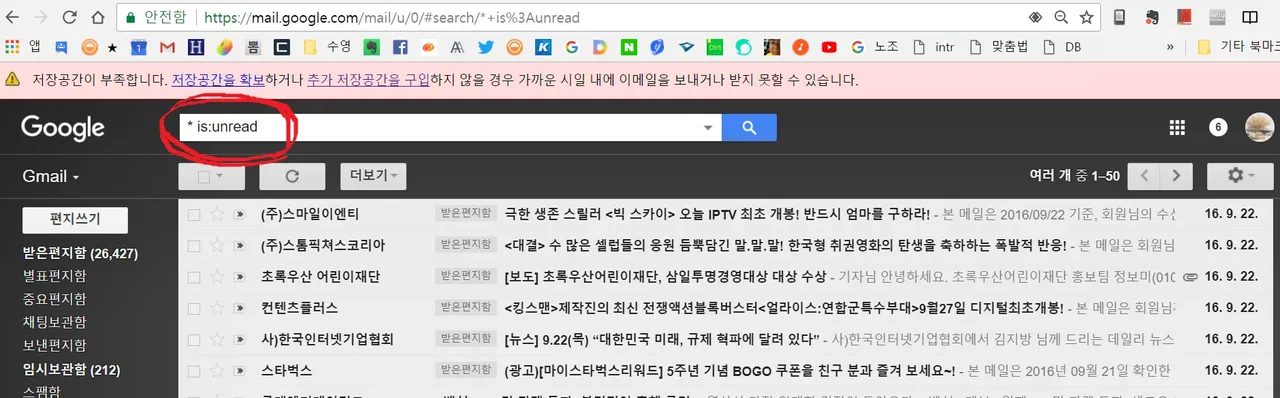Open the YouTube bookmark
1280x398 pixels.
[829, 46]
